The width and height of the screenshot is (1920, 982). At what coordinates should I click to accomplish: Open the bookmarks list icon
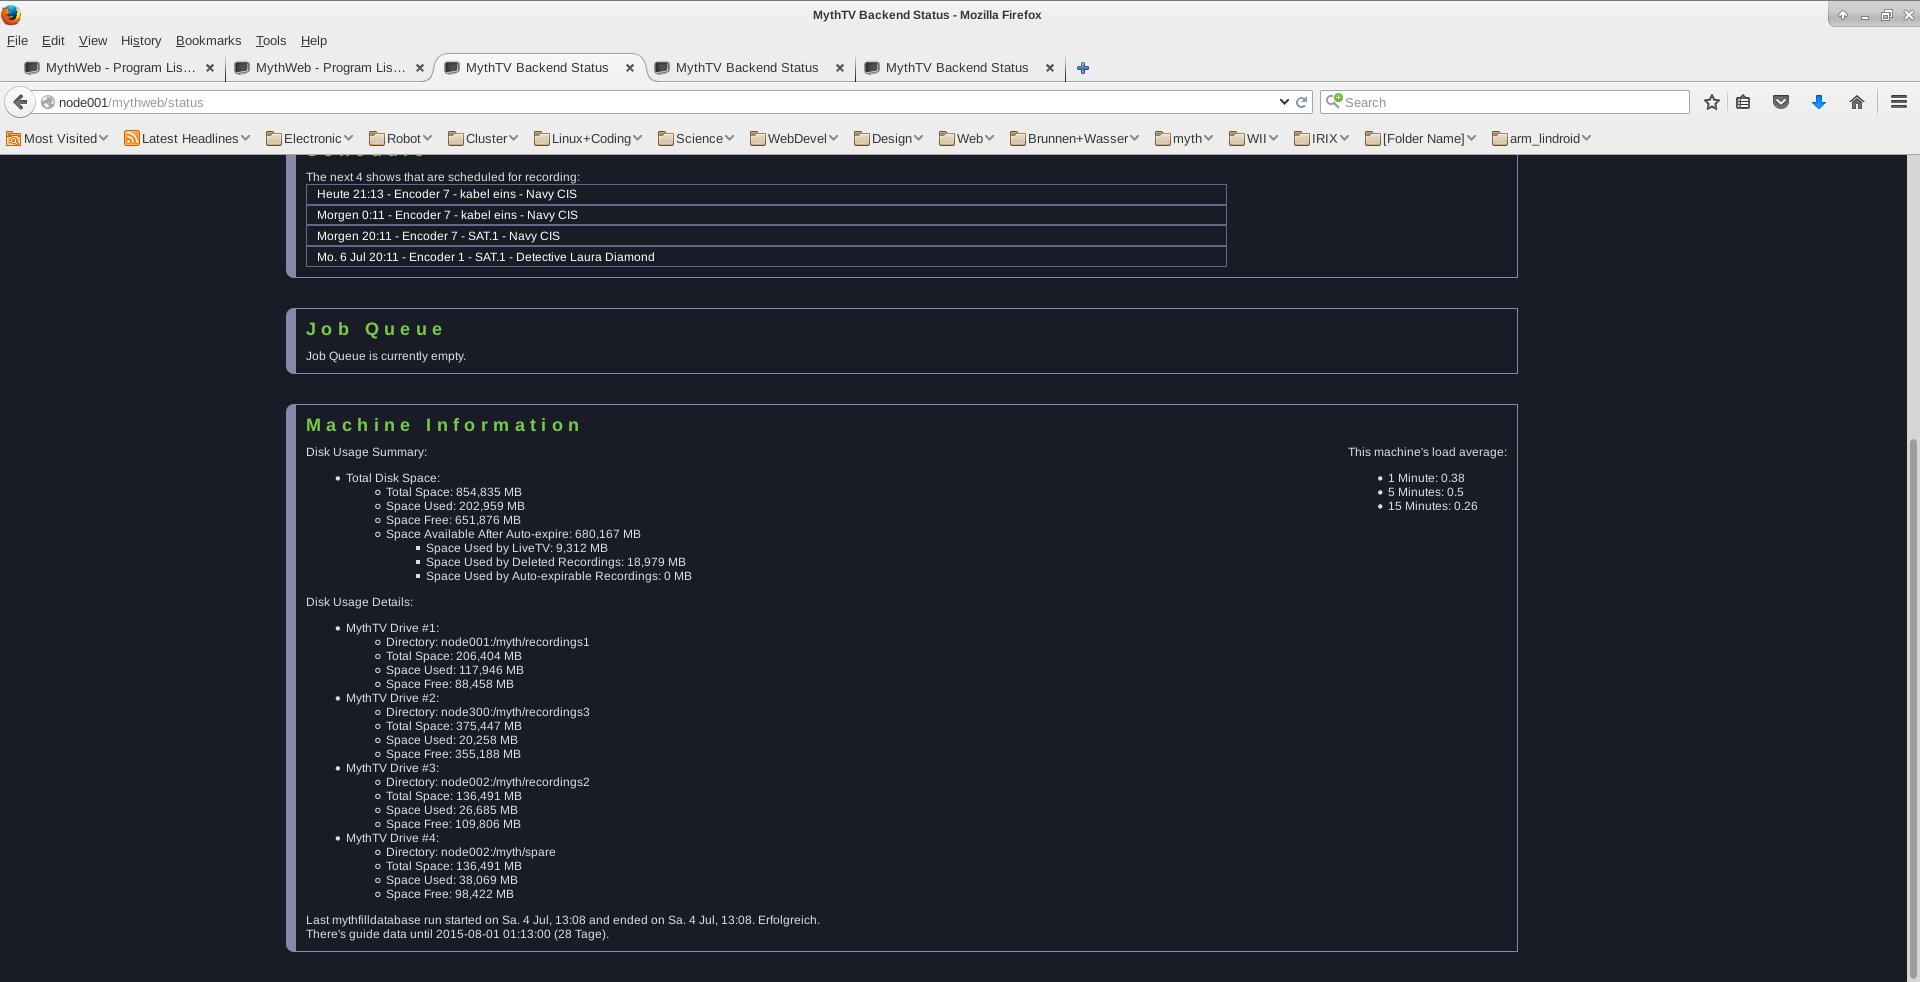pyautogui.click(x=1743, y=102)
